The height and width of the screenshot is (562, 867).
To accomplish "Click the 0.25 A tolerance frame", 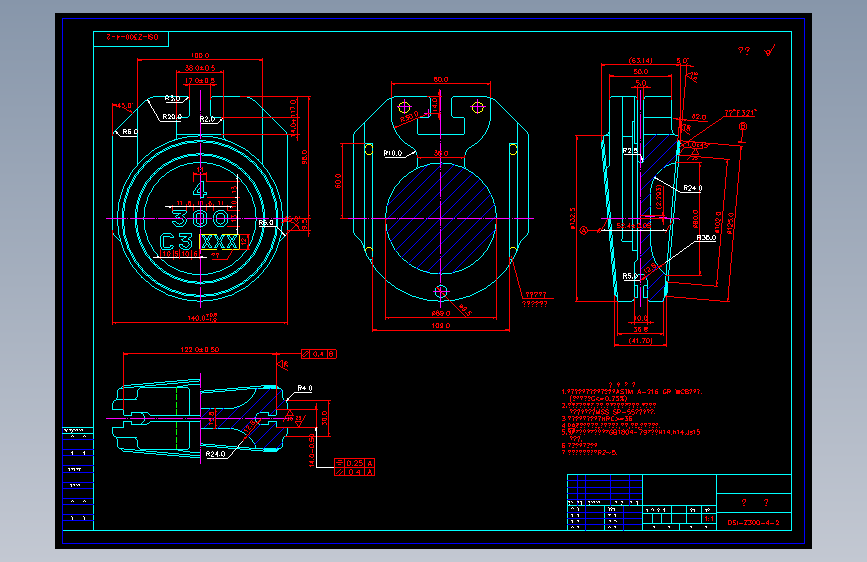I will 354,463.
